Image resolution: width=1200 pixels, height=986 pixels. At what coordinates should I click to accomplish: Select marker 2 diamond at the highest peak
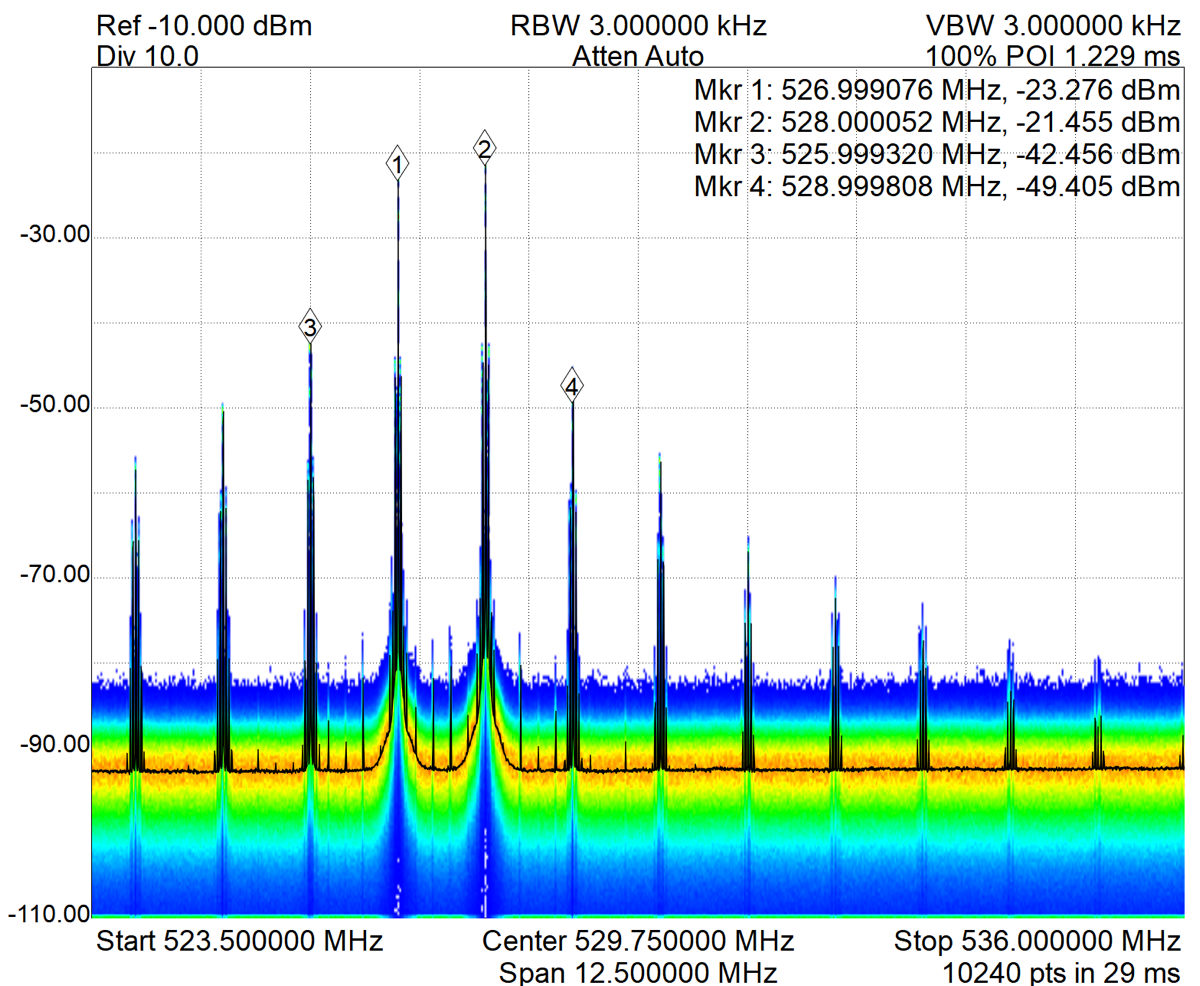tap(485, 149)
